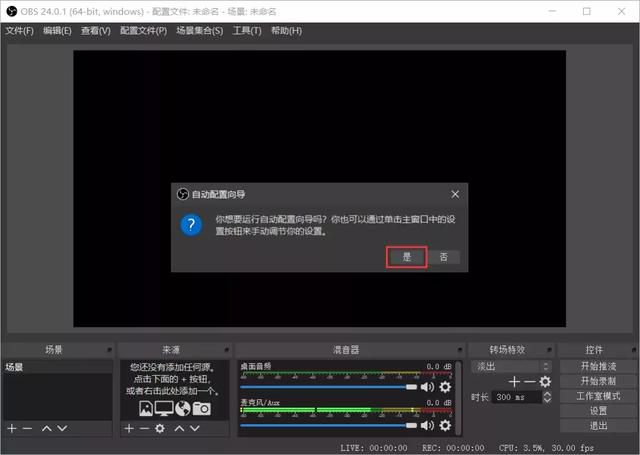Remove transition with minus icon
The image size is (640, 455).
tap(529, 382)
